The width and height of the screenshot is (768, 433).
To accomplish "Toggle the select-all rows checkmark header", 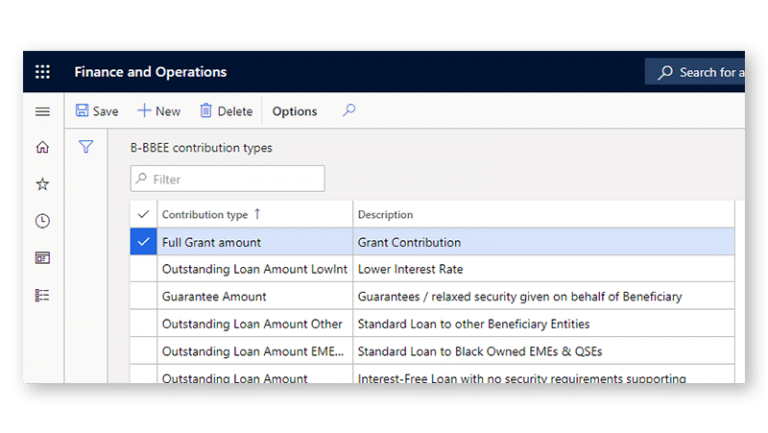I will pyautogui.click(x=143, y=214).
